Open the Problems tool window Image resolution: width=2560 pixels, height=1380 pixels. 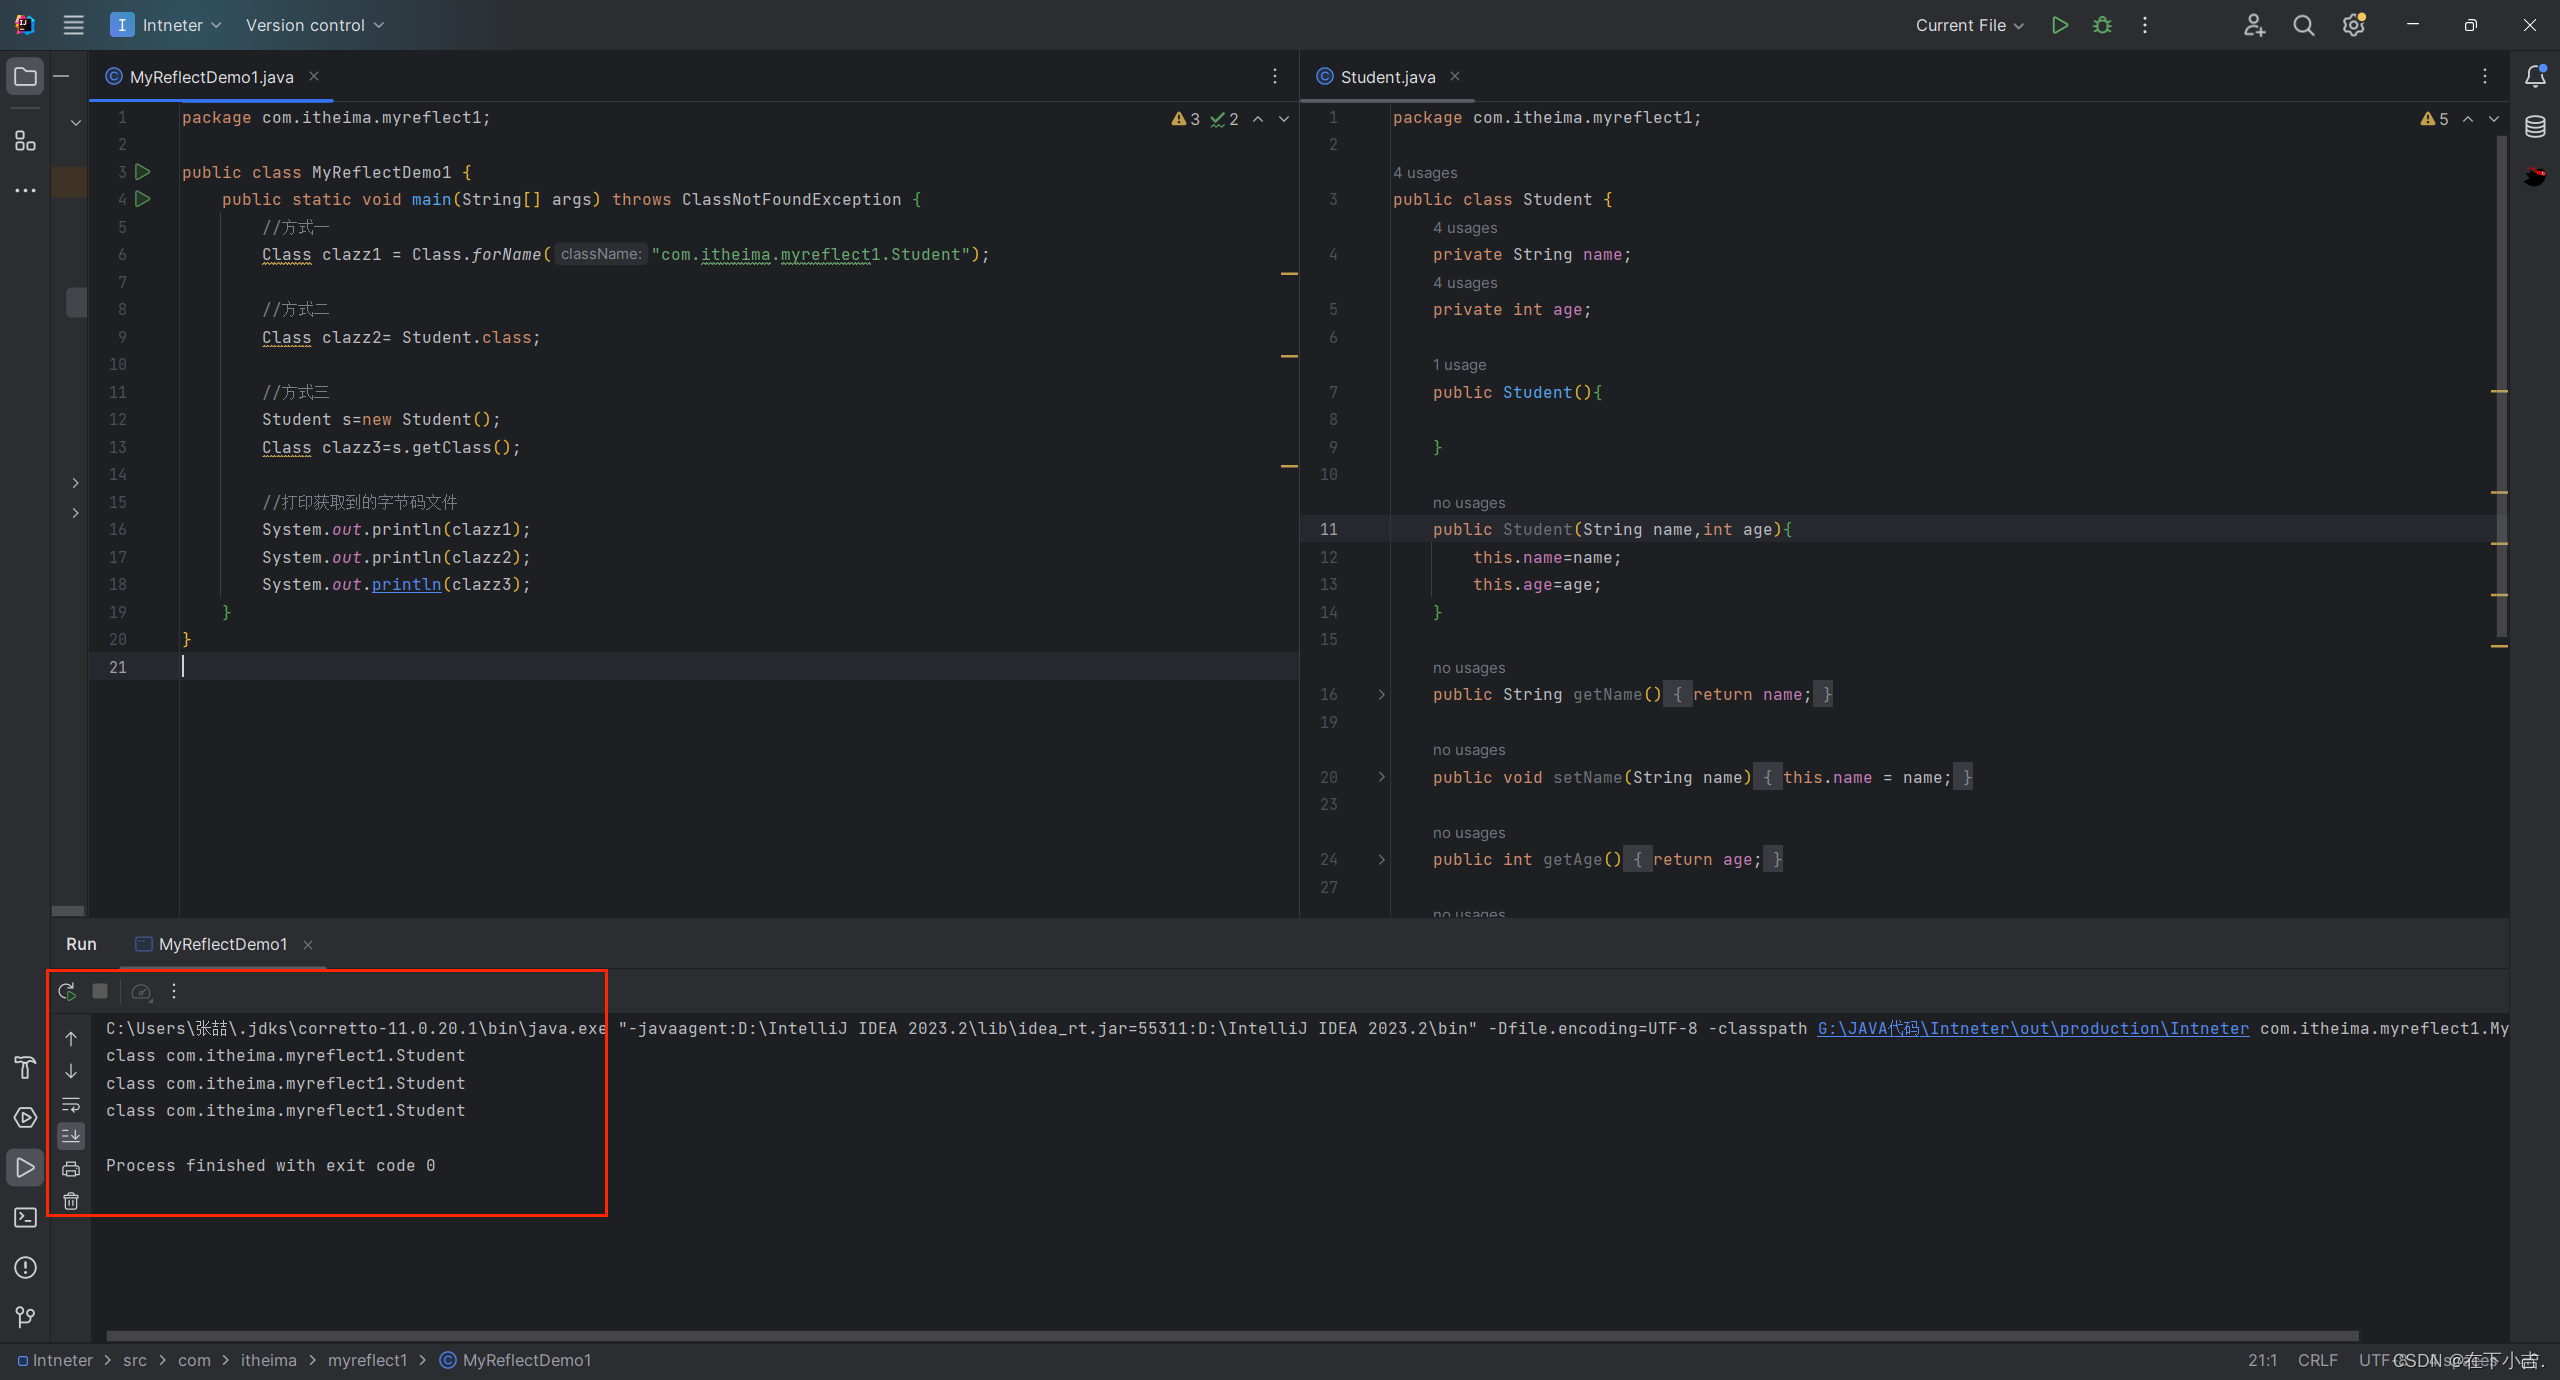coord(25,1268)
